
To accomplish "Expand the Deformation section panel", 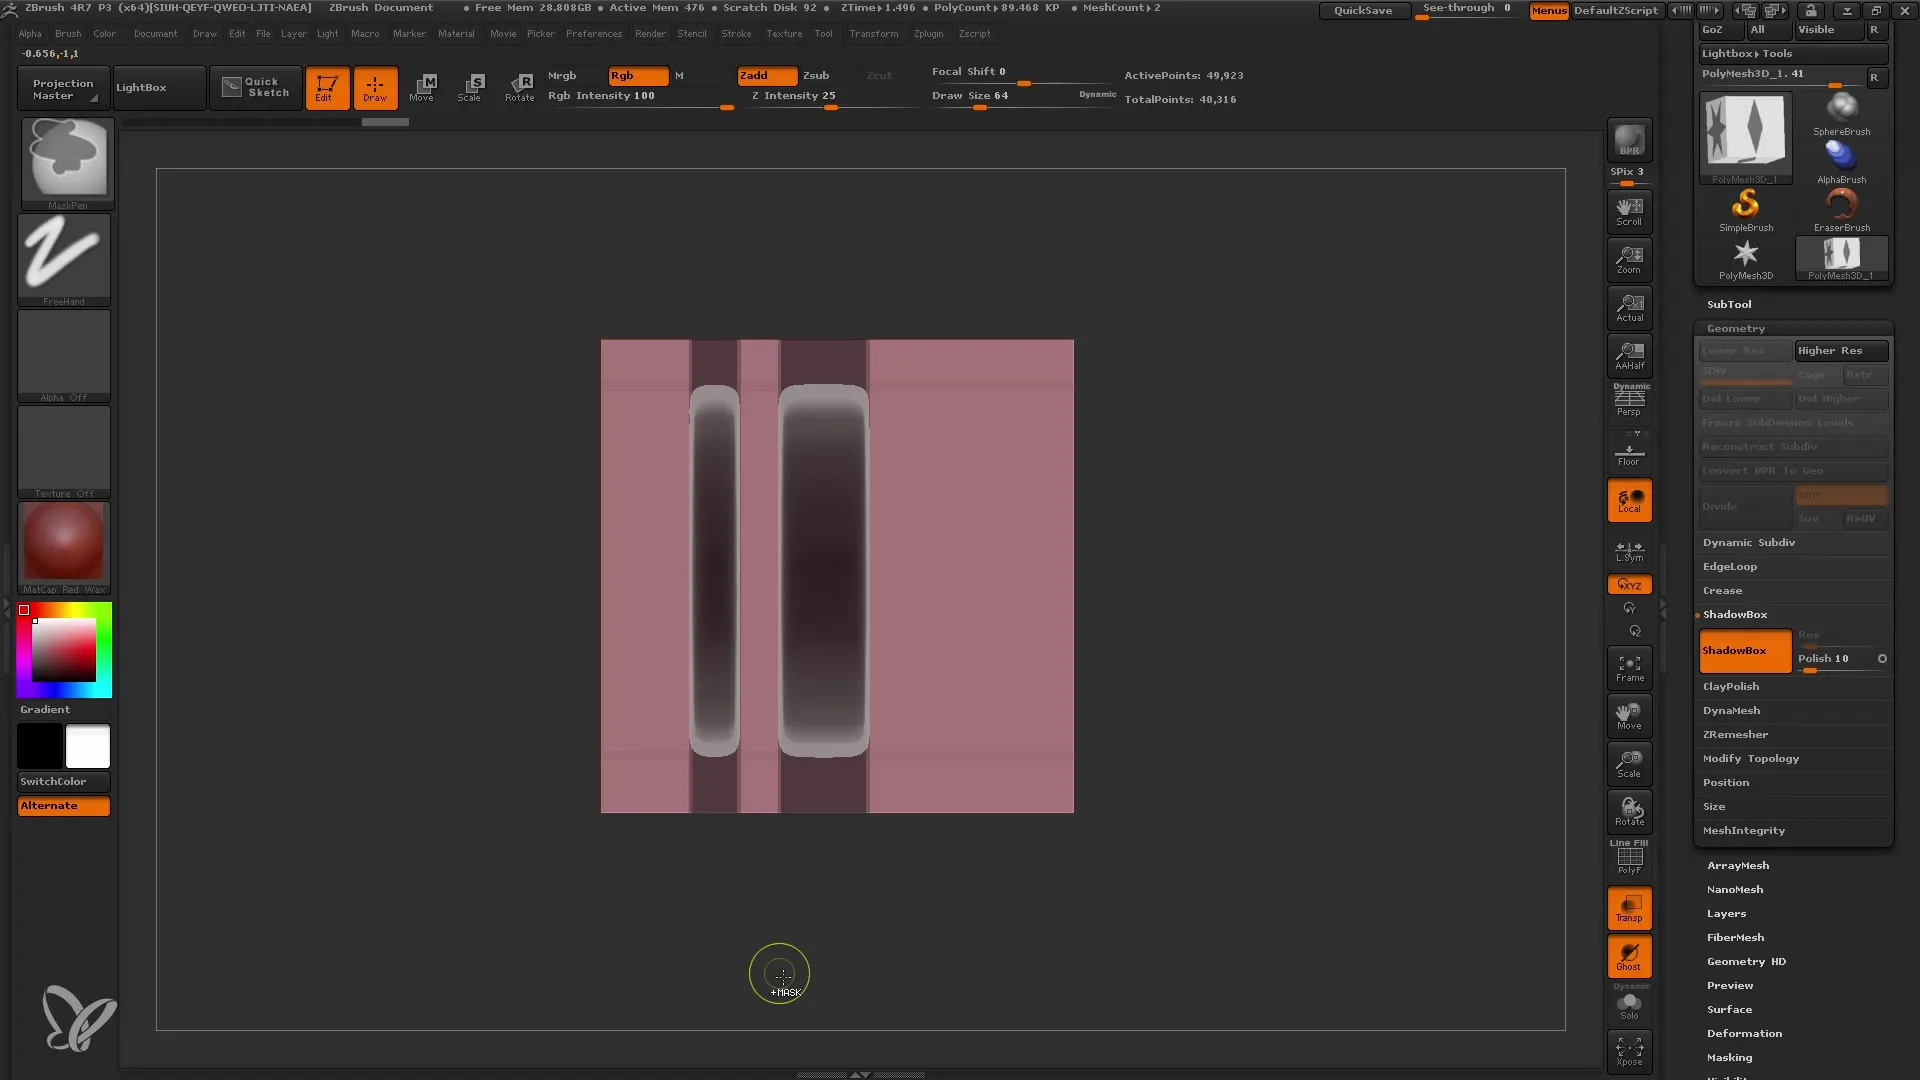I will [1743, 1033].
